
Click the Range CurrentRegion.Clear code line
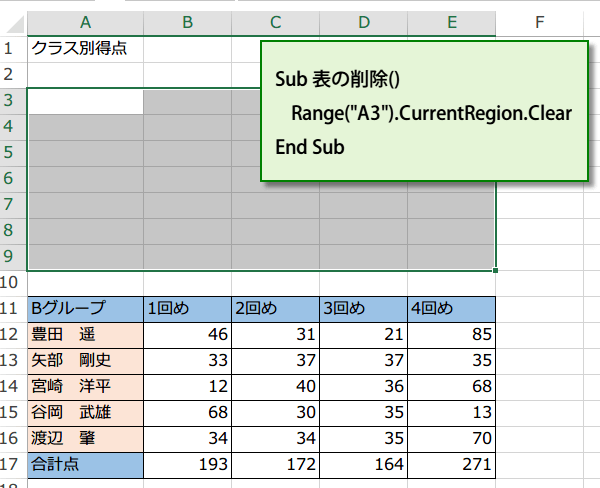pyautogui.click(x=431, y=113)
